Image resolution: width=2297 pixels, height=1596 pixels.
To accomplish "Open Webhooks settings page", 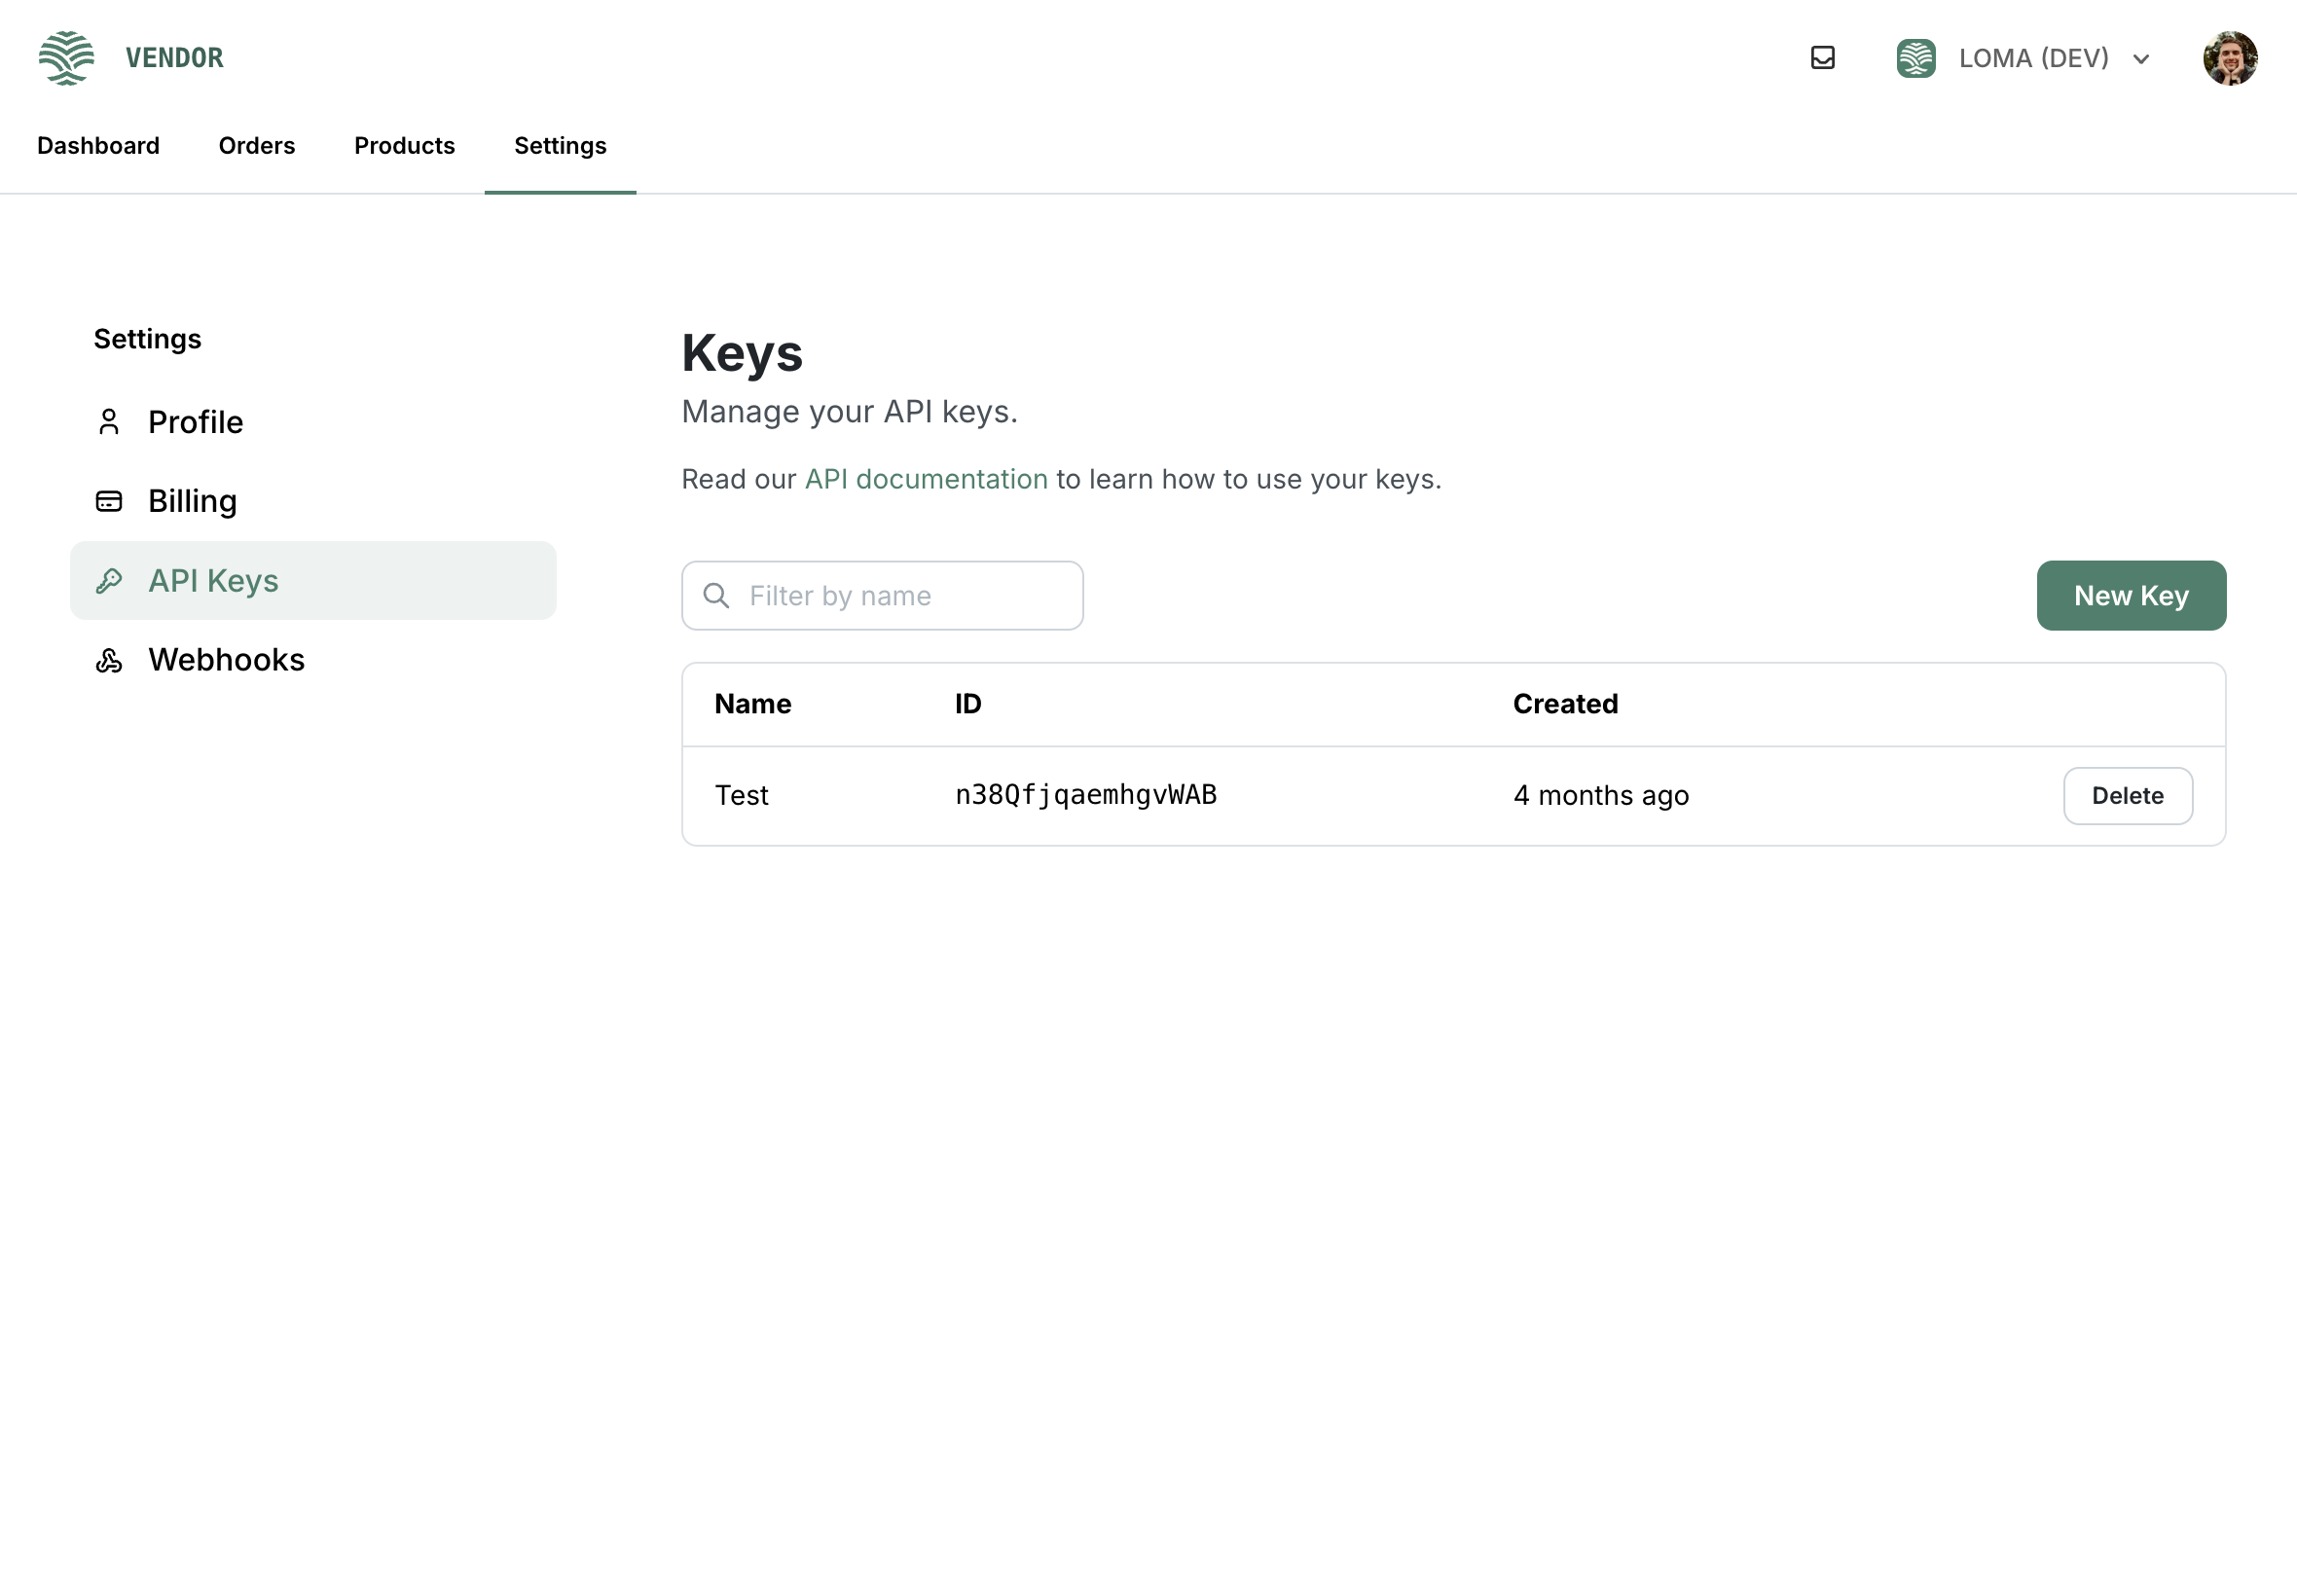I will 226,660.
